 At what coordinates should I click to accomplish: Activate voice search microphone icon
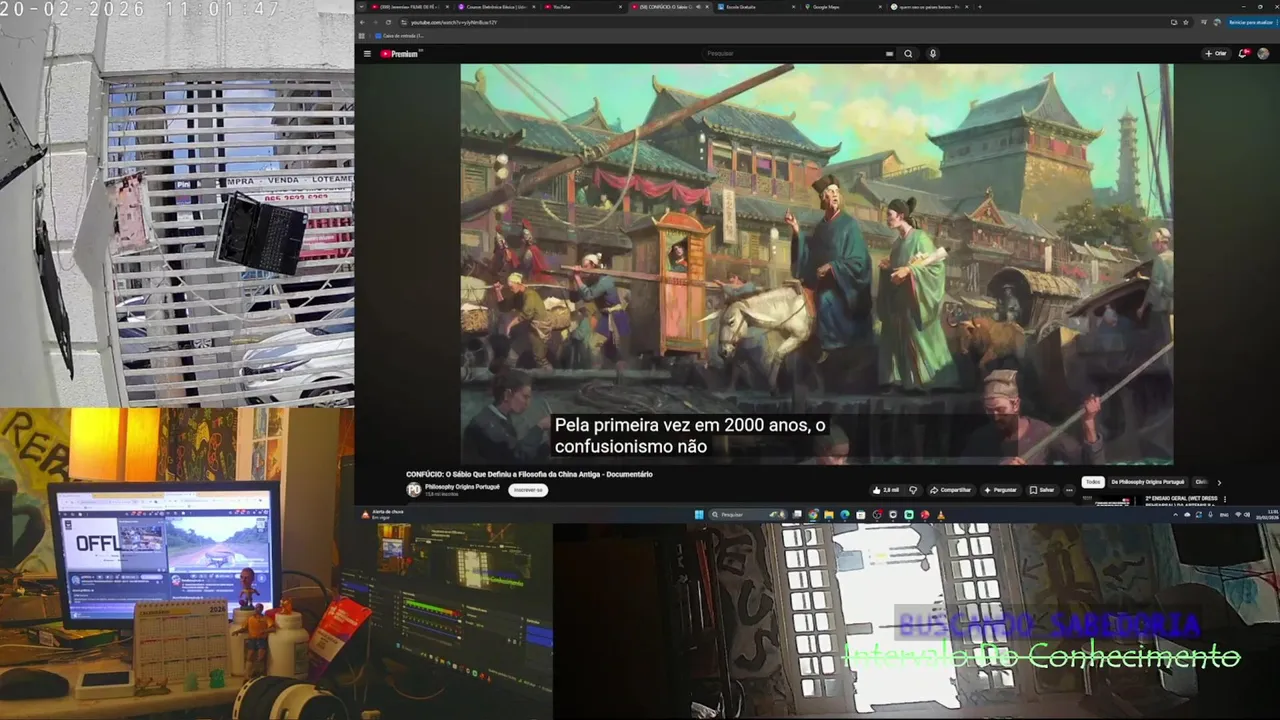coord(933,54)
